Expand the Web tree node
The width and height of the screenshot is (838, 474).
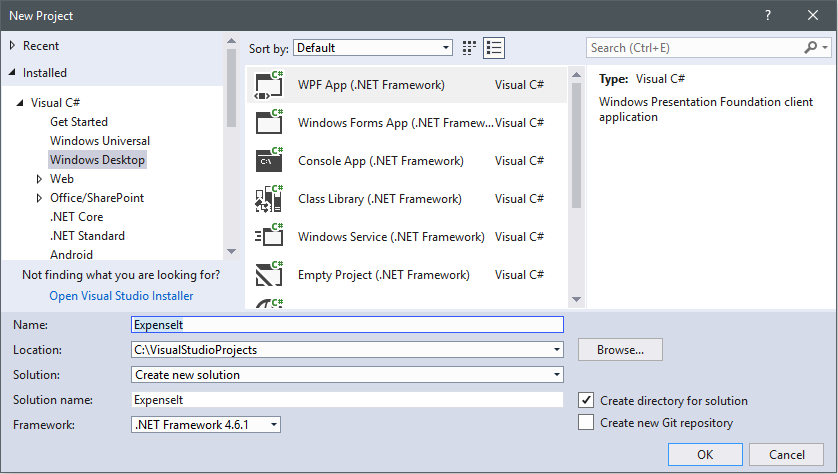(39, 178)
